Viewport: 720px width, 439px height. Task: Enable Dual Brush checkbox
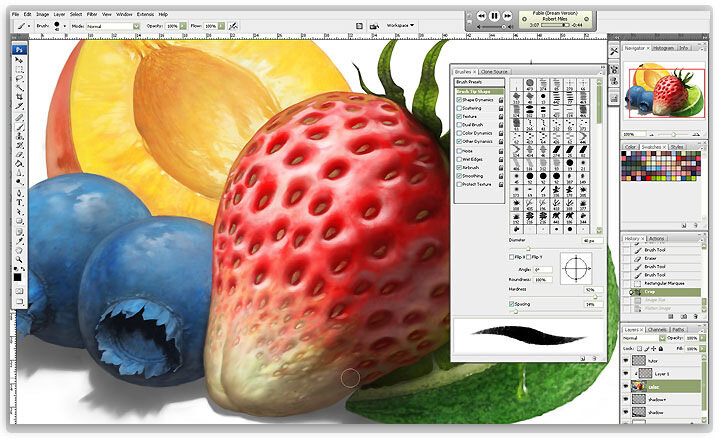[x=459, y=124]
